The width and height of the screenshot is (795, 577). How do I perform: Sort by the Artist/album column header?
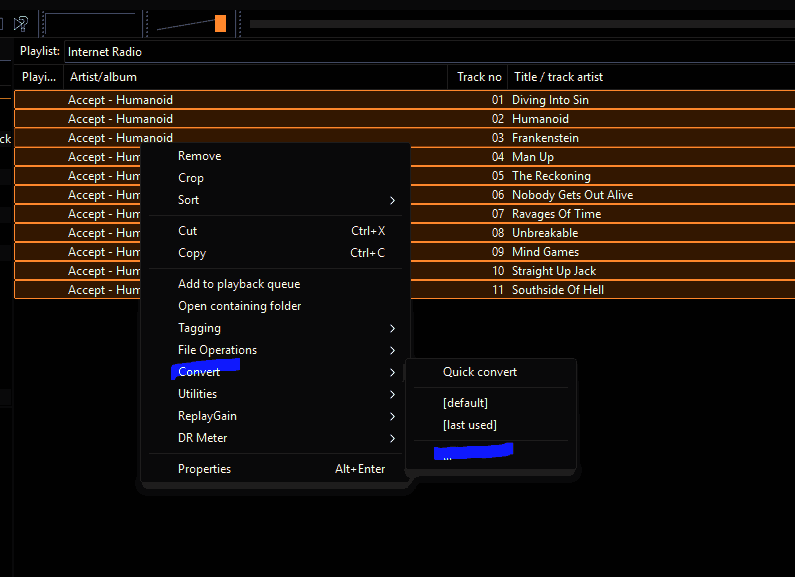point(256,77)
